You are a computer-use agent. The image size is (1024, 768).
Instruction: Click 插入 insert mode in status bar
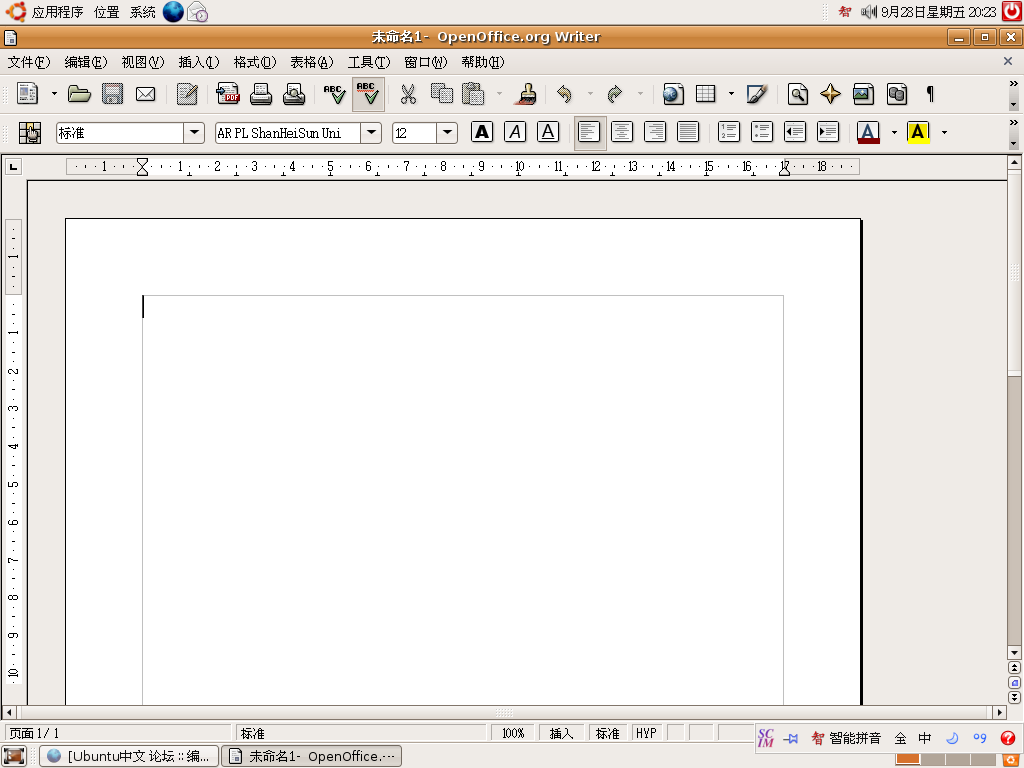tap(561, 733)
